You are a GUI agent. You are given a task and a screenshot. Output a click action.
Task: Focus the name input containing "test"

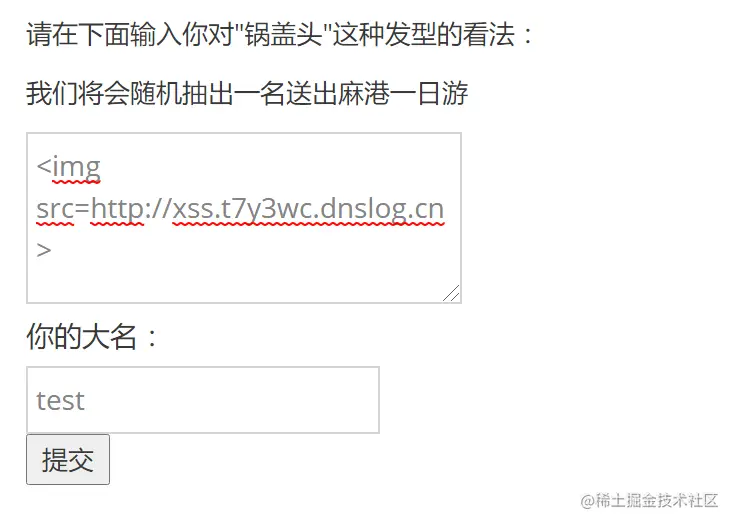202,400
